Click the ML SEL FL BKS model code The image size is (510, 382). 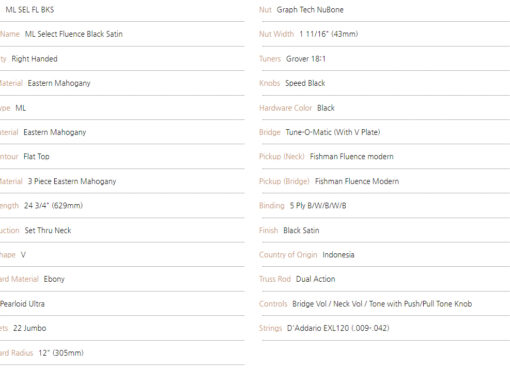coord(30,10)
